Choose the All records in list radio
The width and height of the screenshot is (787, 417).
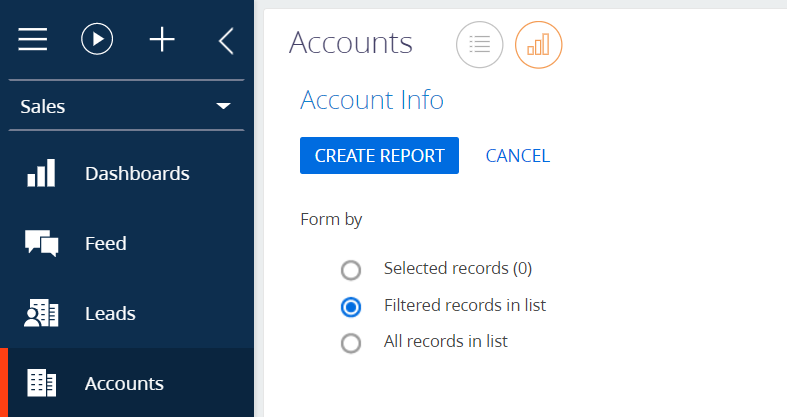(x=351, y=343)
